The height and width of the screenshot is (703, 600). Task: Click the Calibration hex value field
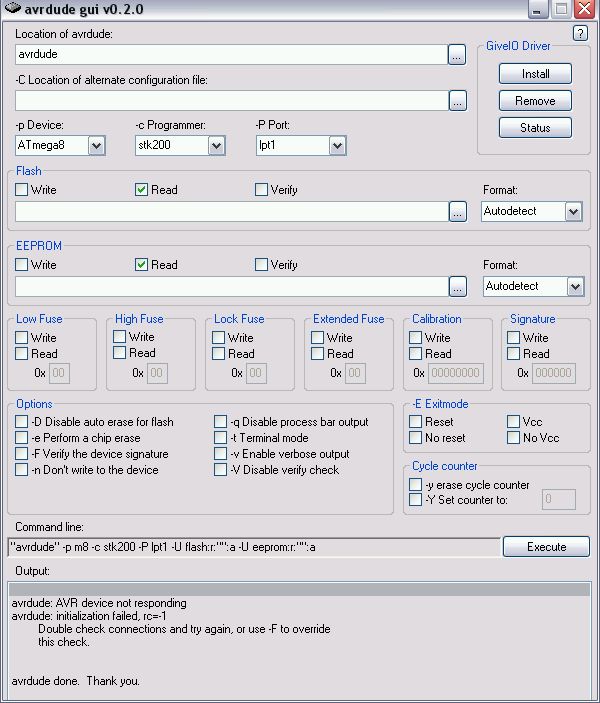pos(456,373)
